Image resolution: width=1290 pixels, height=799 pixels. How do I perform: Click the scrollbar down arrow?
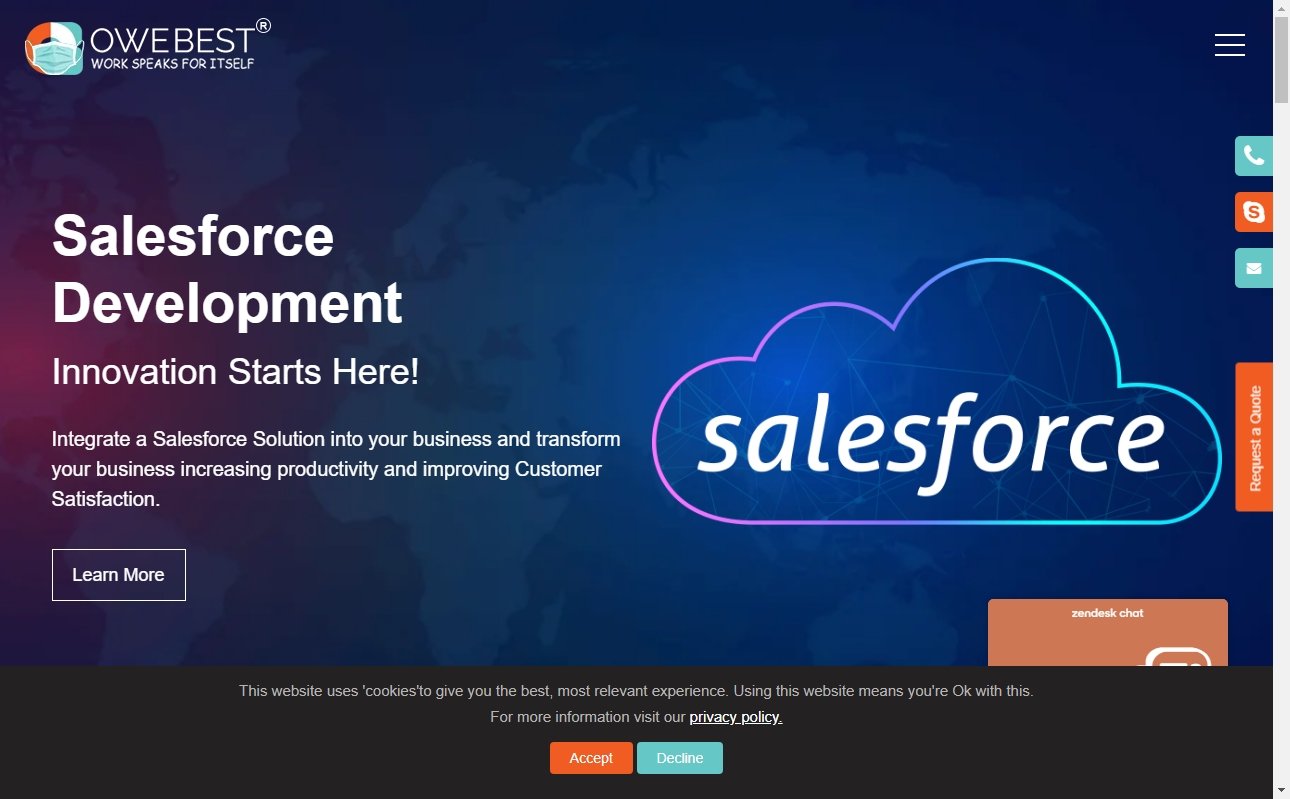coord(1281,790)
